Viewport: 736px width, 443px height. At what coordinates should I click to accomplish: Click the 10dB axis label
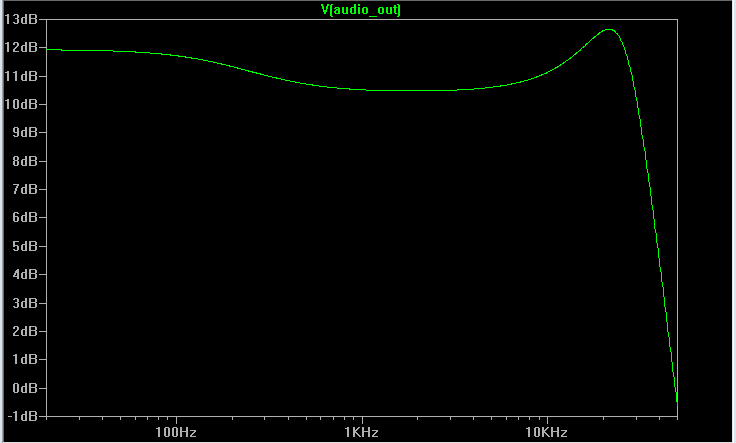click(21, 104)
